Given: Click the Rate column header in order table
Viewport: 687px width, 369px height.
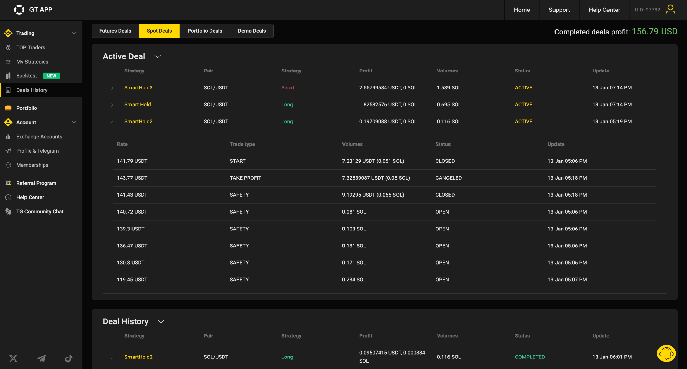Looking at the screenshot, I should pyautogui.click(x=122, y=144).
